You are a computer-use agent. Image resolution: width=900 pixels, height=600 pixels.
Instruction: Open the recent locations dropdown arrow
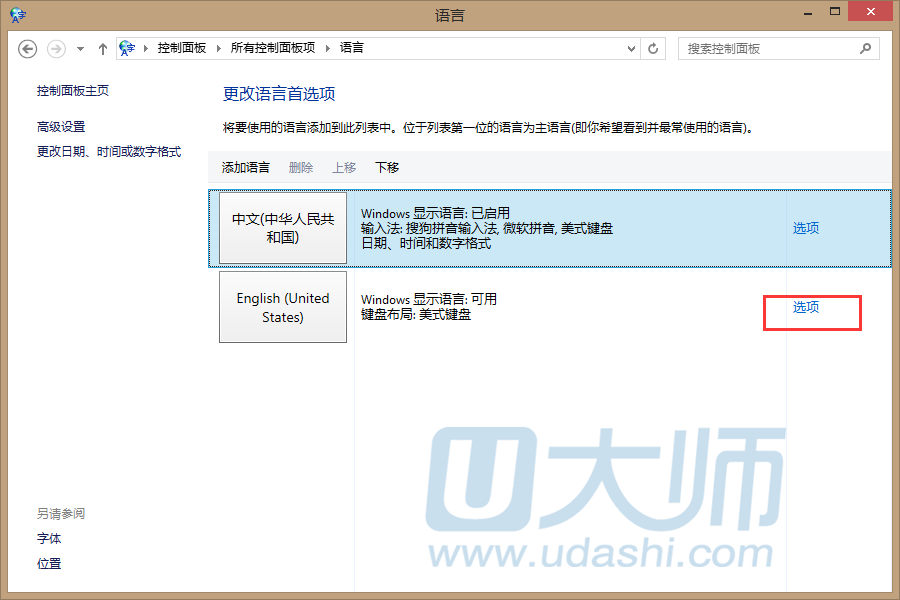point(80,48)
